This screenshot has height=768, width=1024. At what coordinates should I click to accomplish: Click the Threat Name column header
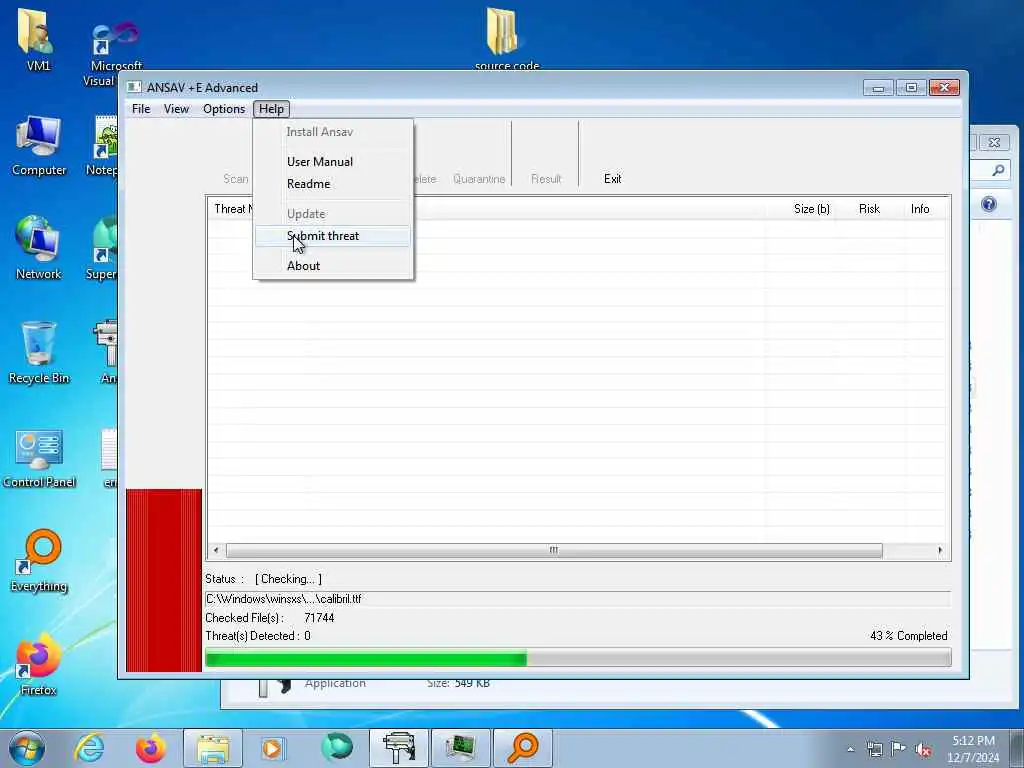pos(233,209)
